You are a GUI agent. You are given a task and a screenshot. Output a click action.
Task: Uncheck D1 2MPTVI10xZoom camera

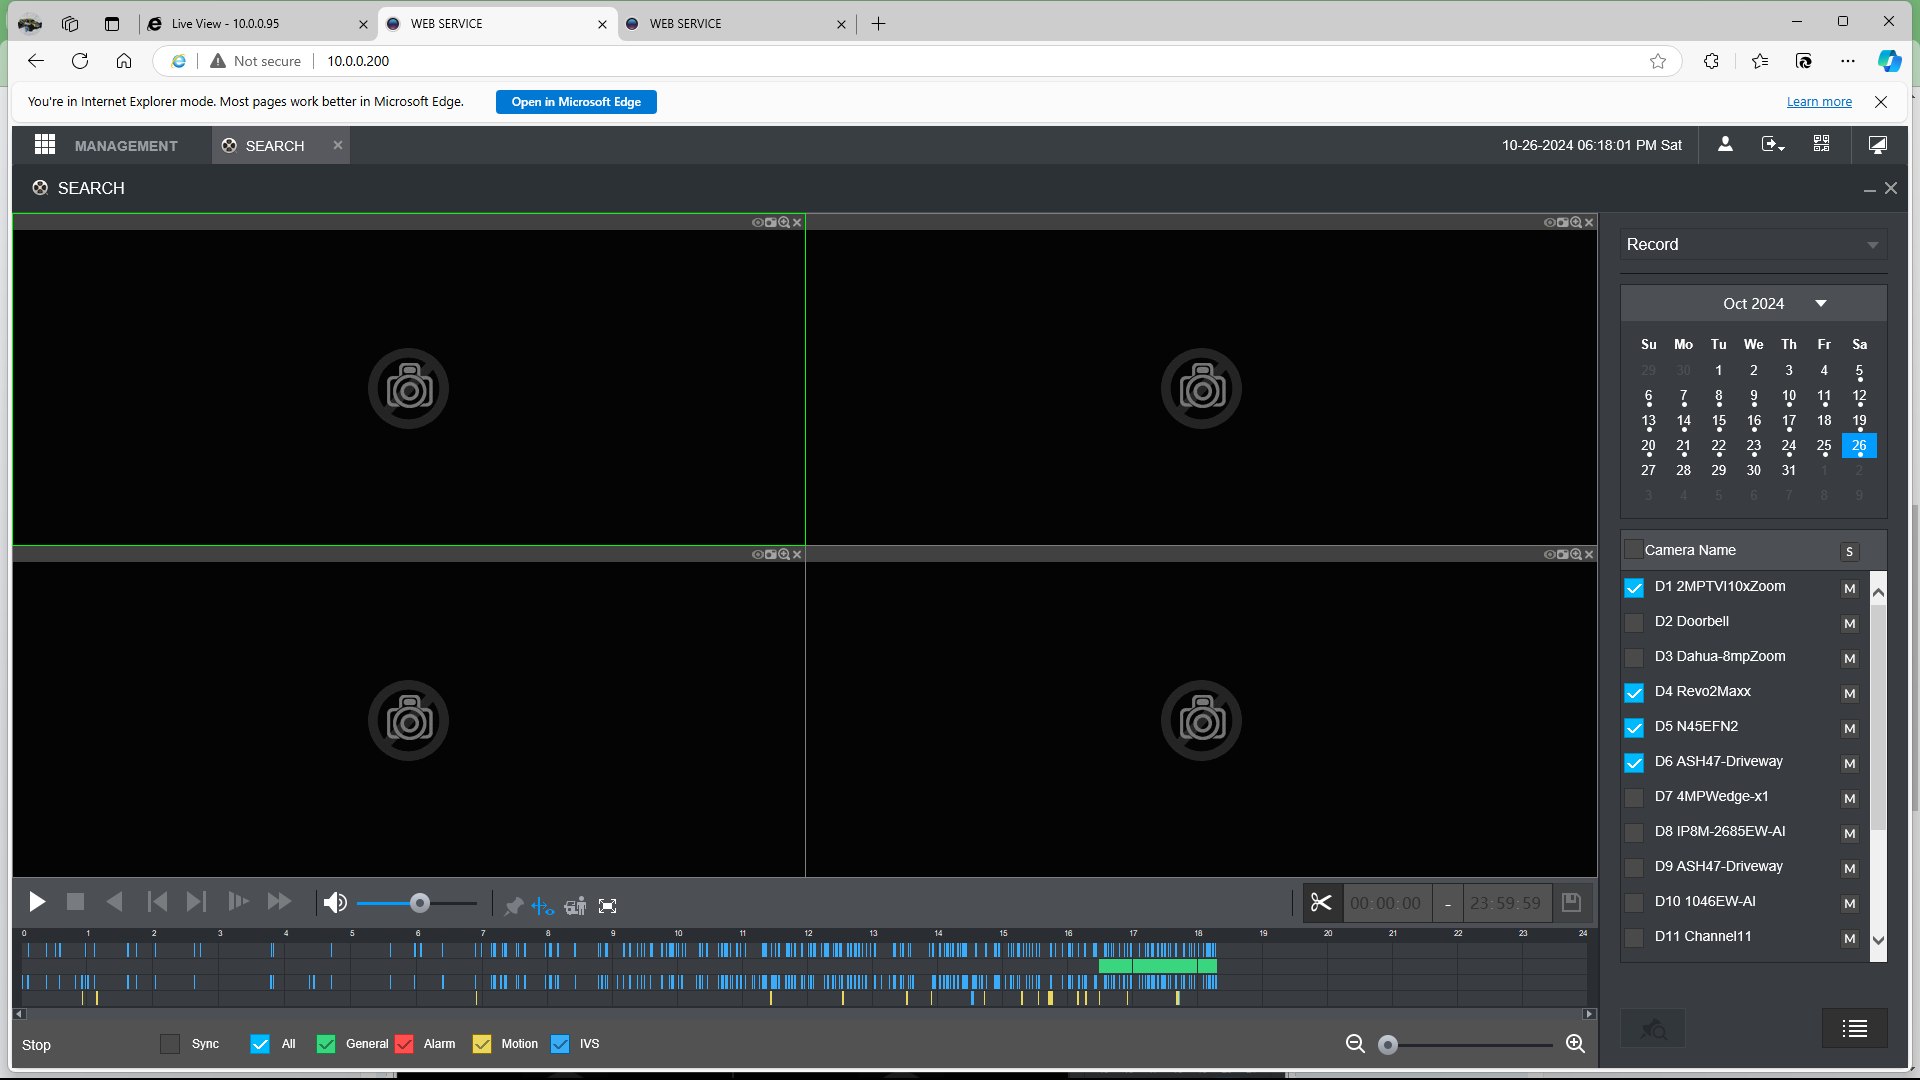(x=1634, y=588)
